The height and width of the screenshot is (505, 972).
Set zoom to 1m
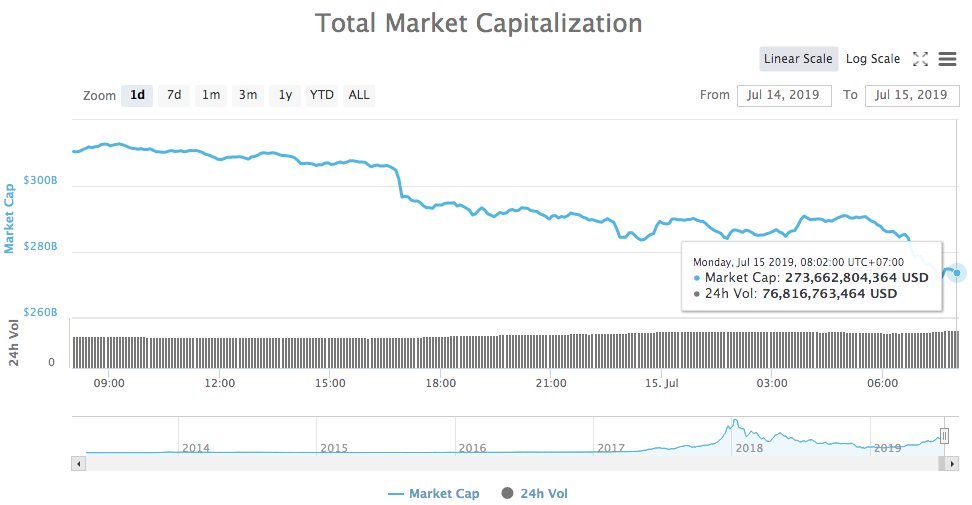(x=211, y=95)
